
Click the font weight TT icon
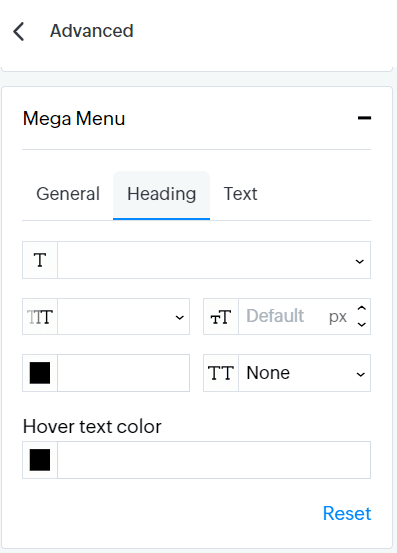pos(40,317)
